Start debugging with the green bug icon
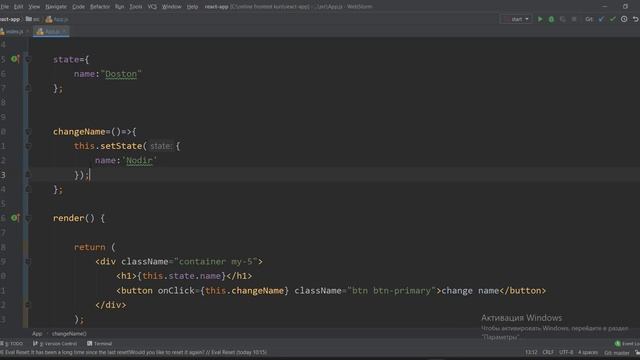 [x=551, y=19]
